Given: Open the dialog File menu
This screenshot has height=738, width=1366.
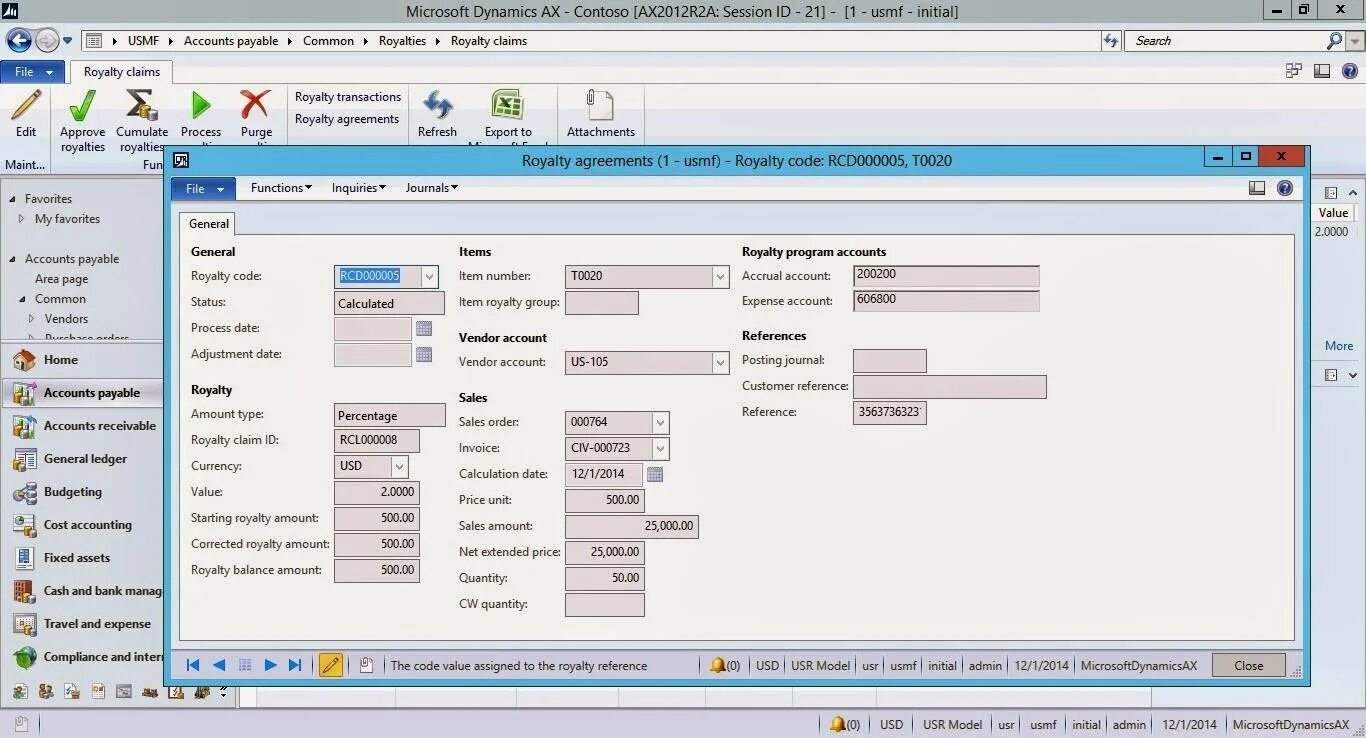Looking at the screenshot, I should click(204, 188).
